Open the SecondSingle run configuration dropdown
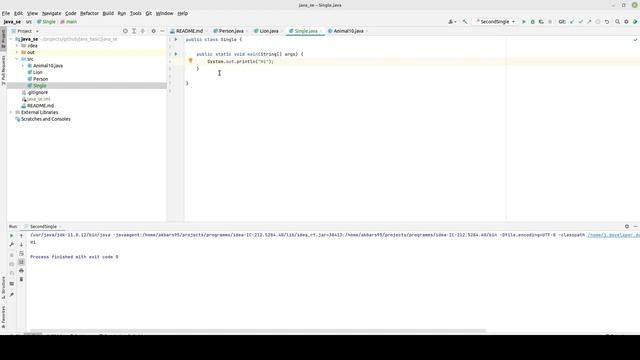The height and width of the screenshot is (360, 640). point(495,22)
